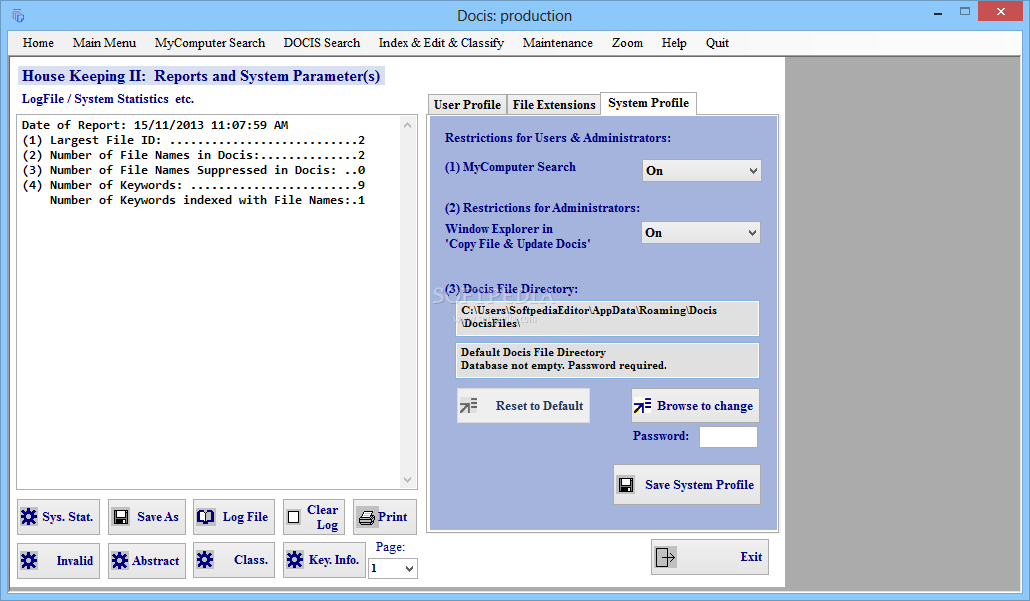Click the 'LogFile / System Statistics etc.' heading
This screenshot has height=601, width=1030.
tap(108, 99)
